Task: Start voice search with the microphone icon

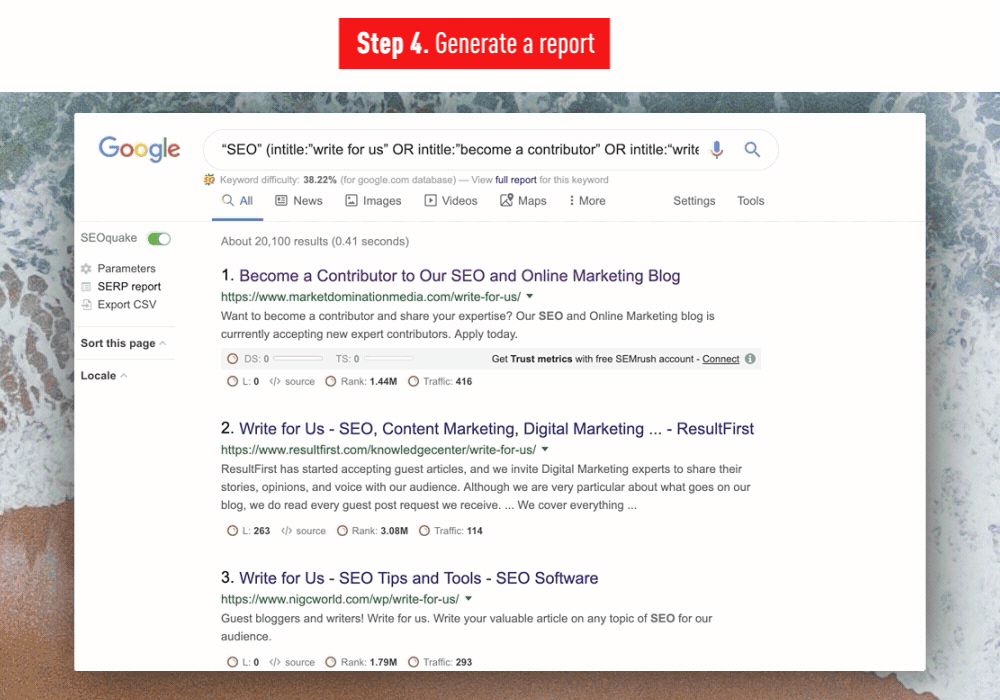Action: tap(717, 150)
